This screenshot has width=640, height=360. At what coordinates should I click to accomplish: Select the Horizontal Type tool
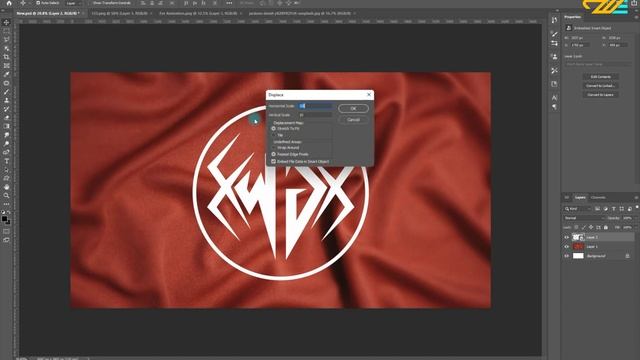(6, 161)
